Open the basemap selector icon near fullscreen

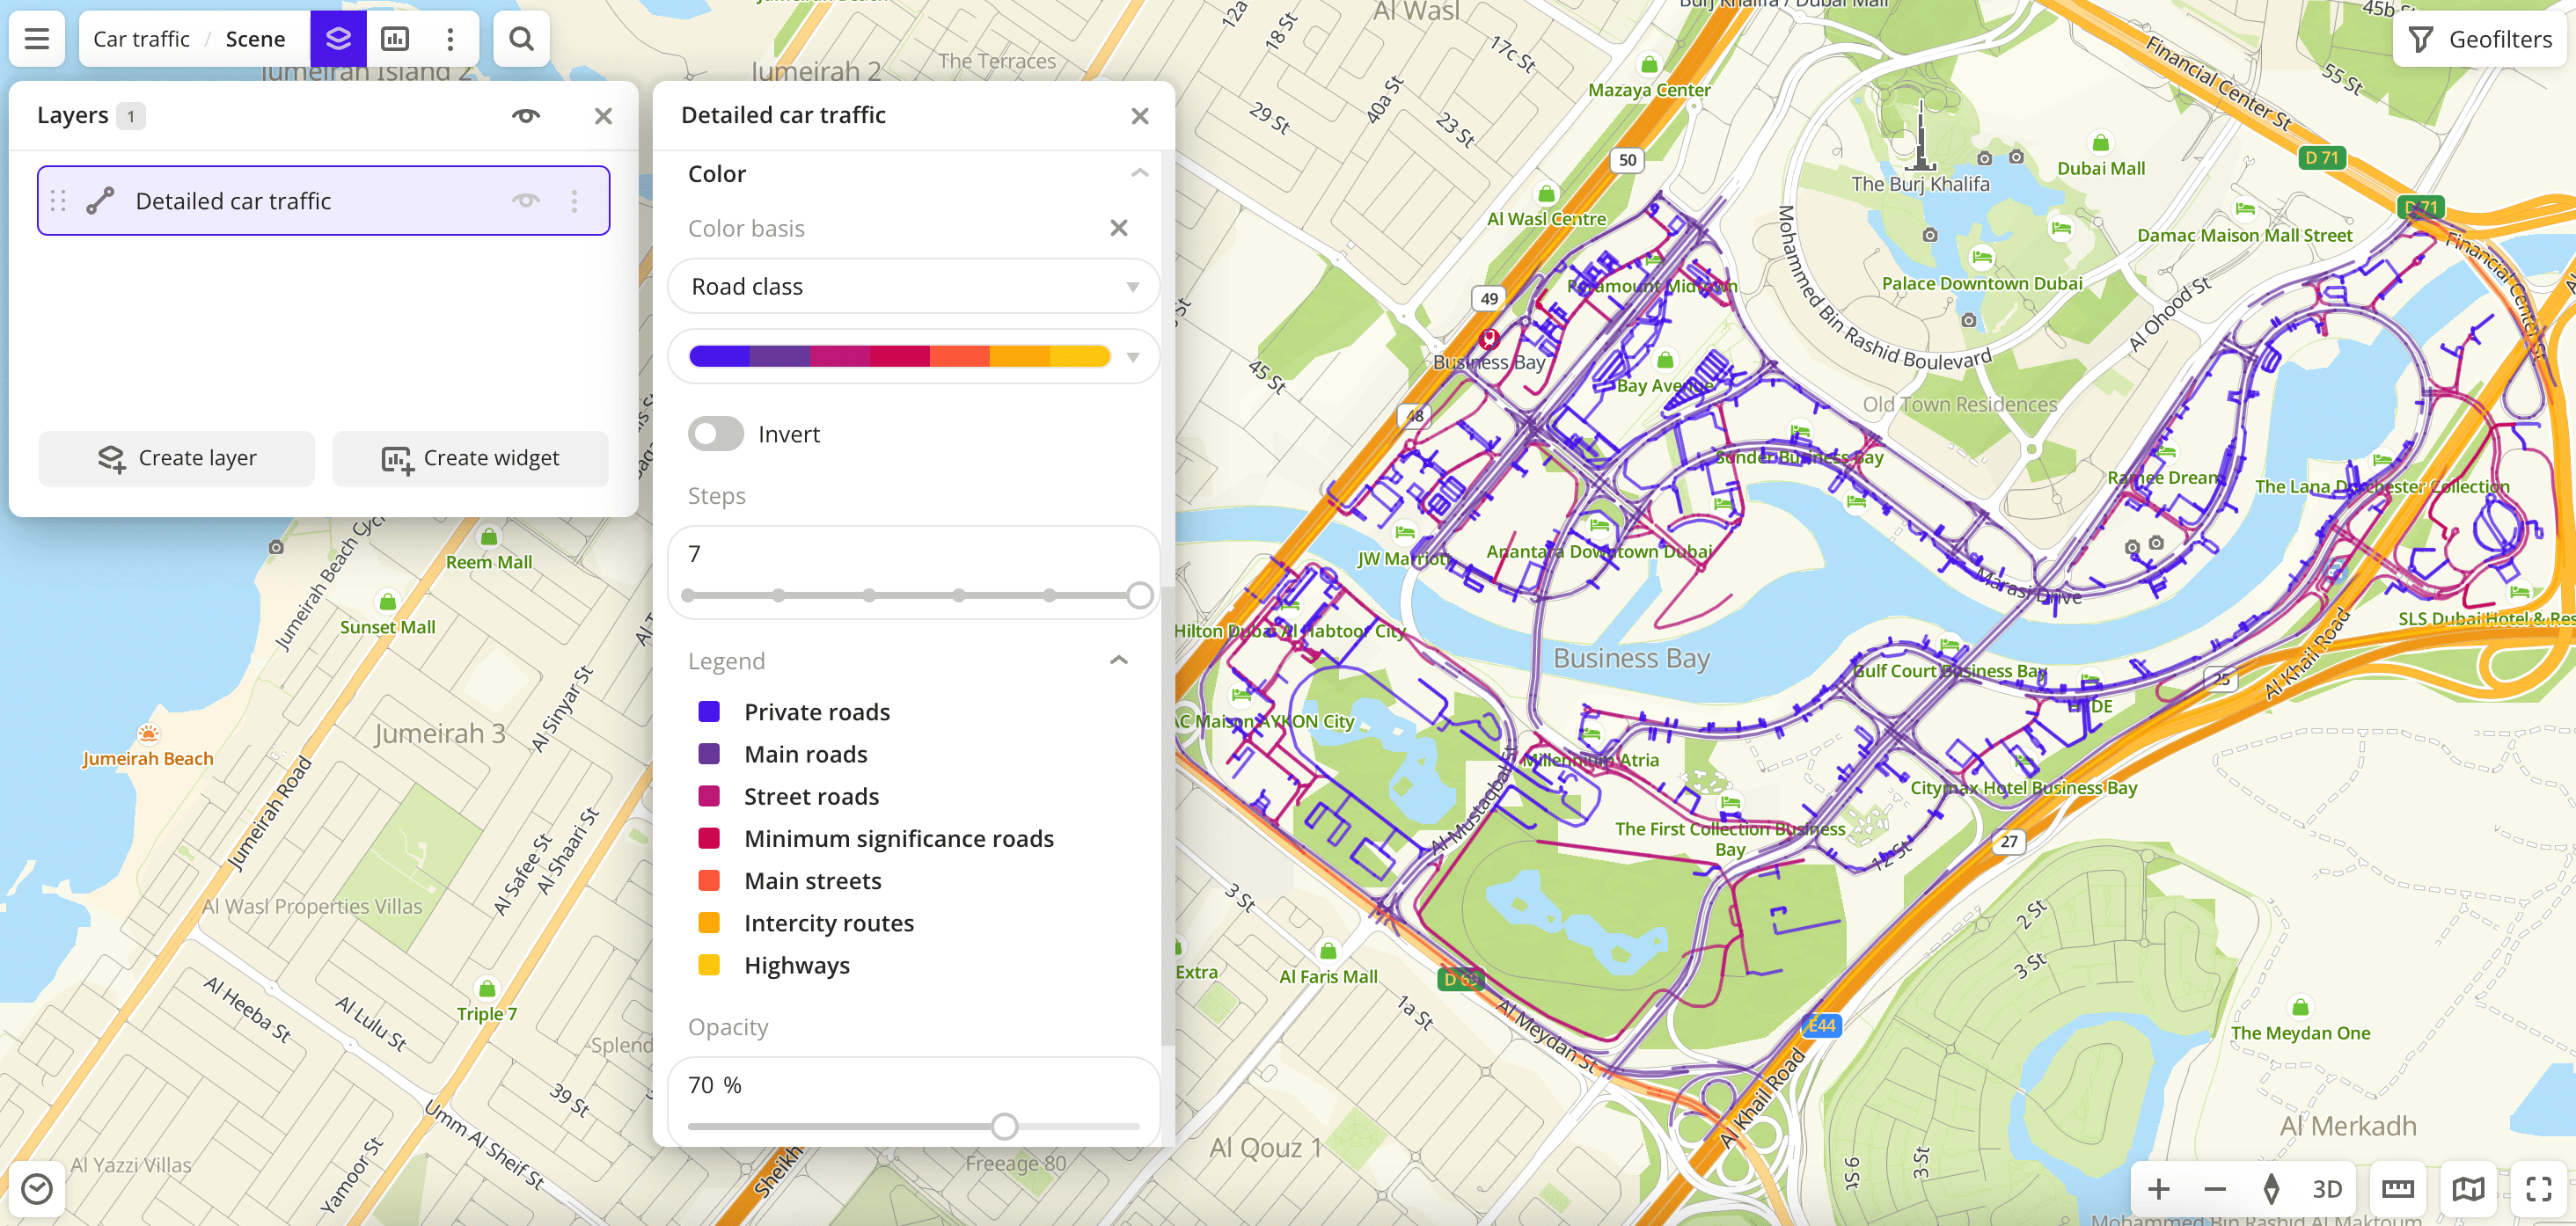point(2467,1189)
